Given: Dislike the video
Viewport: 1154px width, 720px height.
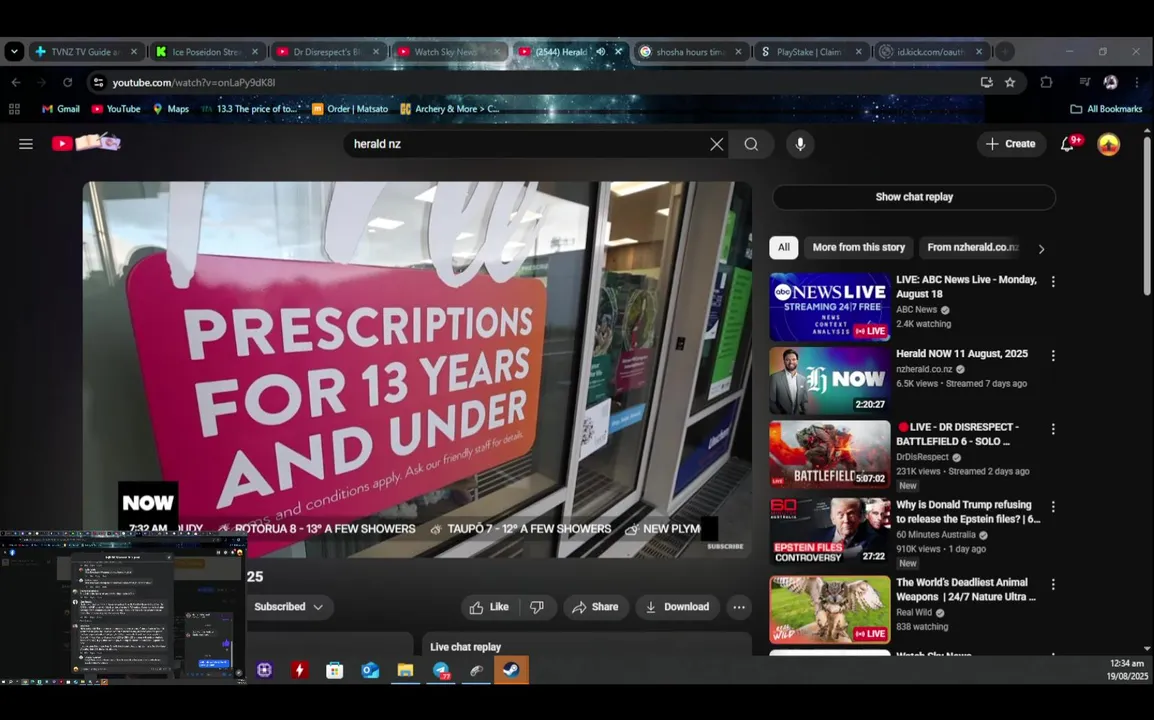Looking at the screenshot, I should pos(537,607).
